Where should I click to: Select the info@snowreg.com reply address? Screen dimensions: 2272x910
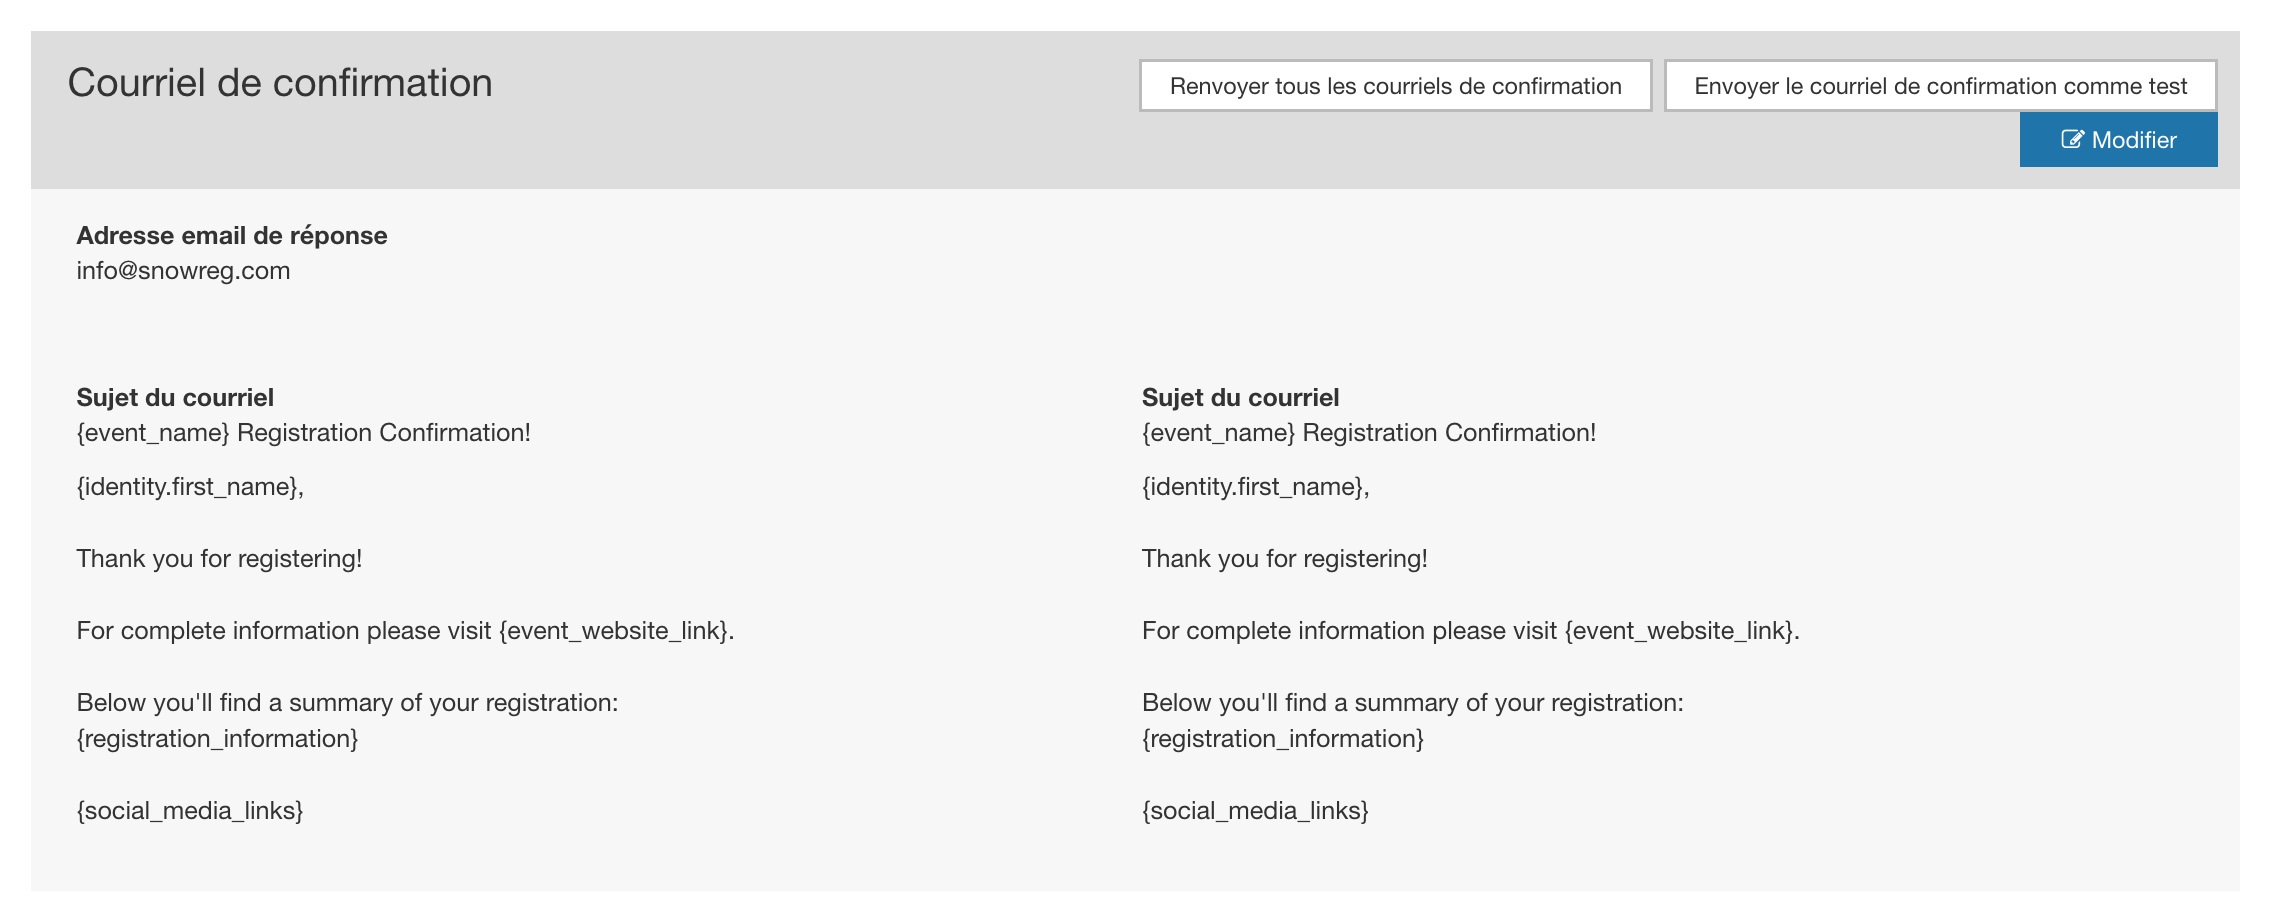[x=183, y=271]
